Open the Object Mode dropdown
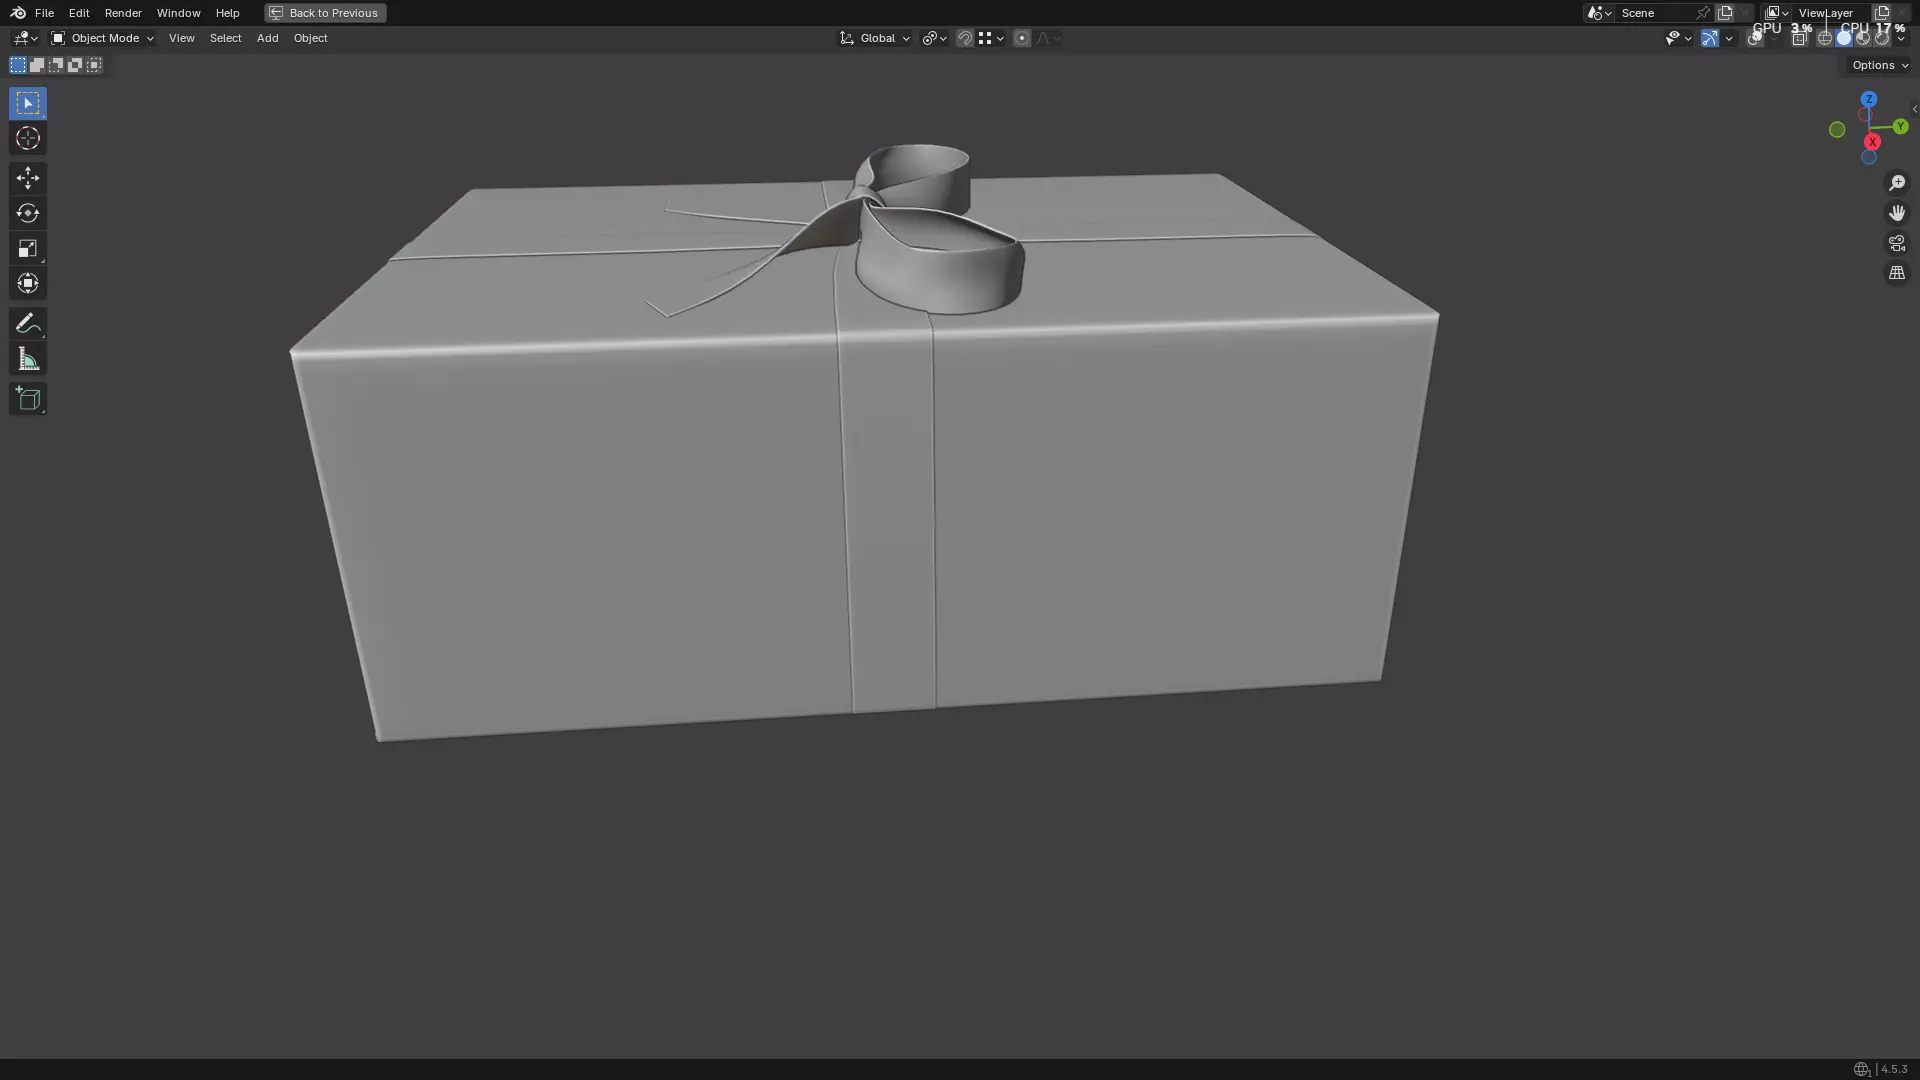 [x=102, y=38]
